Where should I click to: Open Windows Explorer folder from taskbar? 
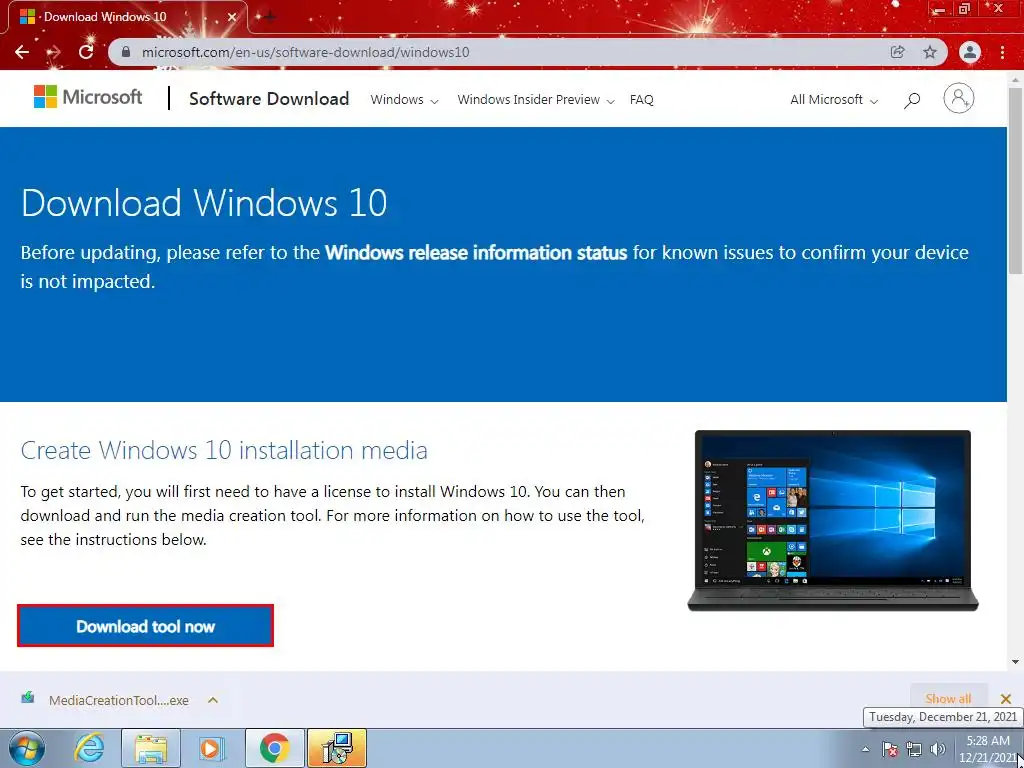(151, 748)
